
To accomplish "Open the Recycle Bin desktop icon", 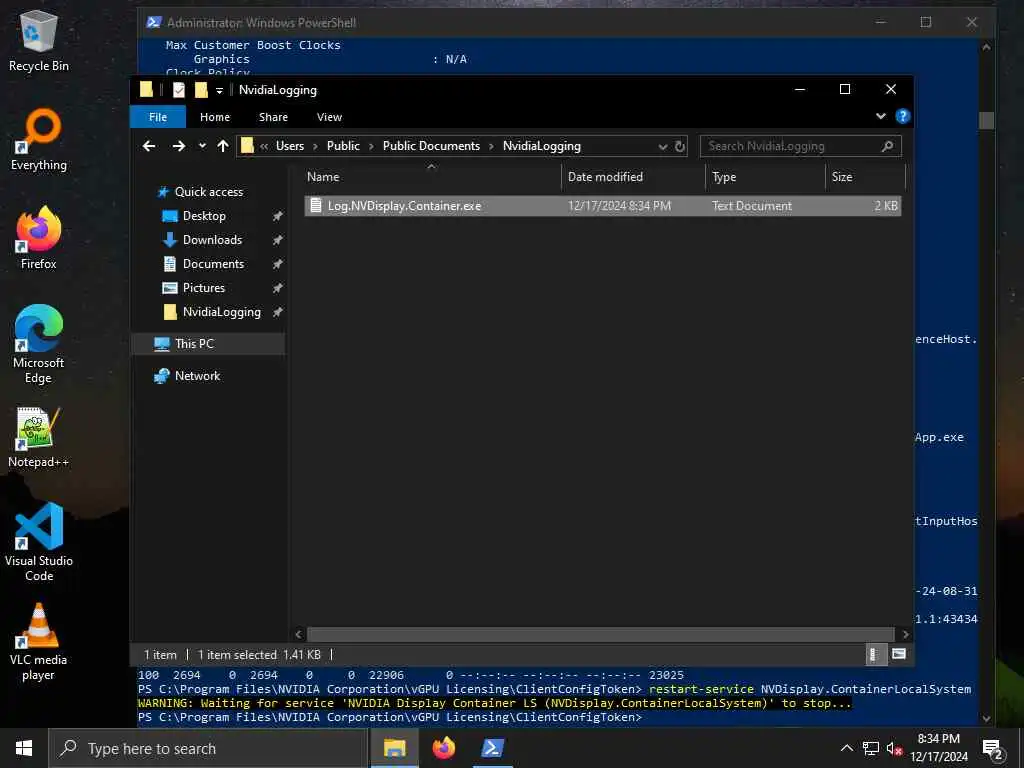I will [39, 41].
